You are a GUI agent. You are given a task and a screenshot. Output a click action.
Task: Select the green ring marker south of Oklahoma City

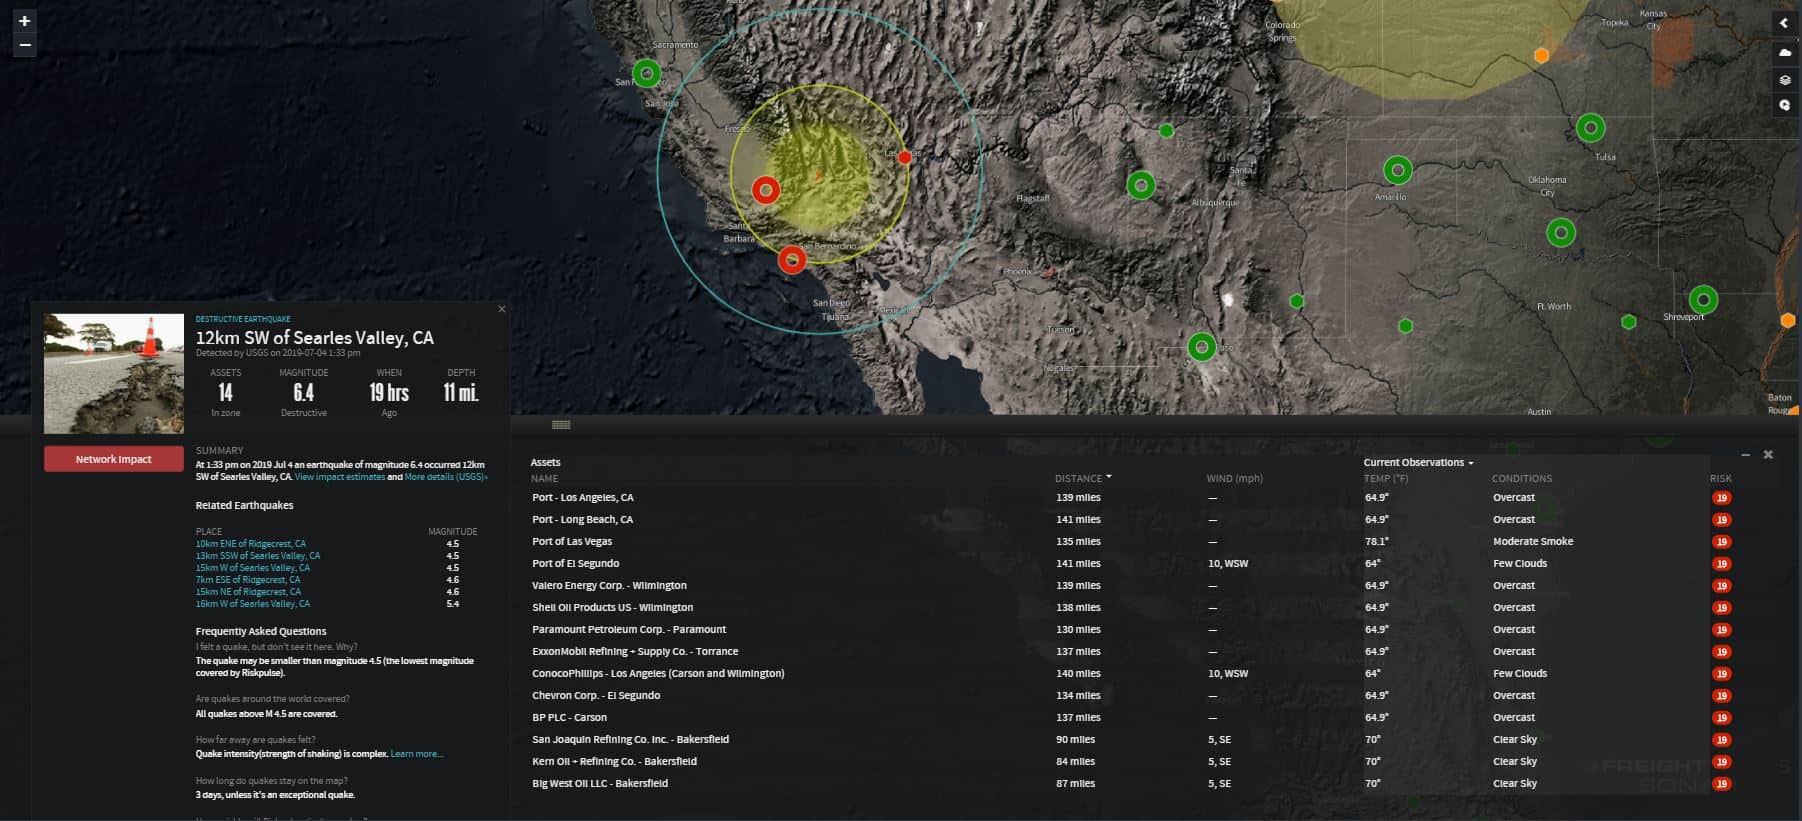(1561, 233)
